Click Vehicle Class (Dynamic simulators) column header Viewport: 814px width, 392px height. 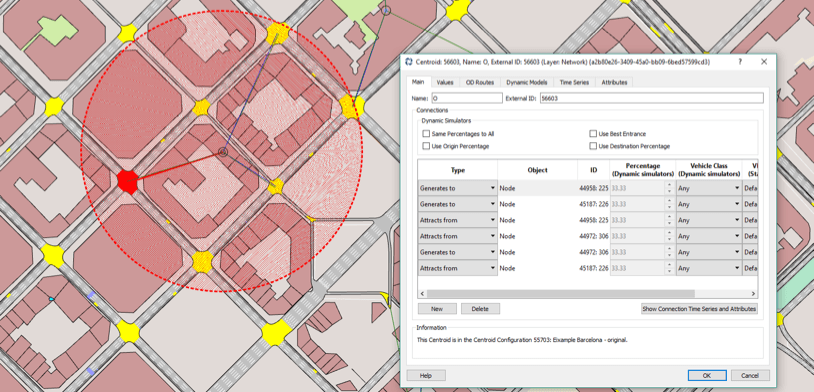[709, 170]
